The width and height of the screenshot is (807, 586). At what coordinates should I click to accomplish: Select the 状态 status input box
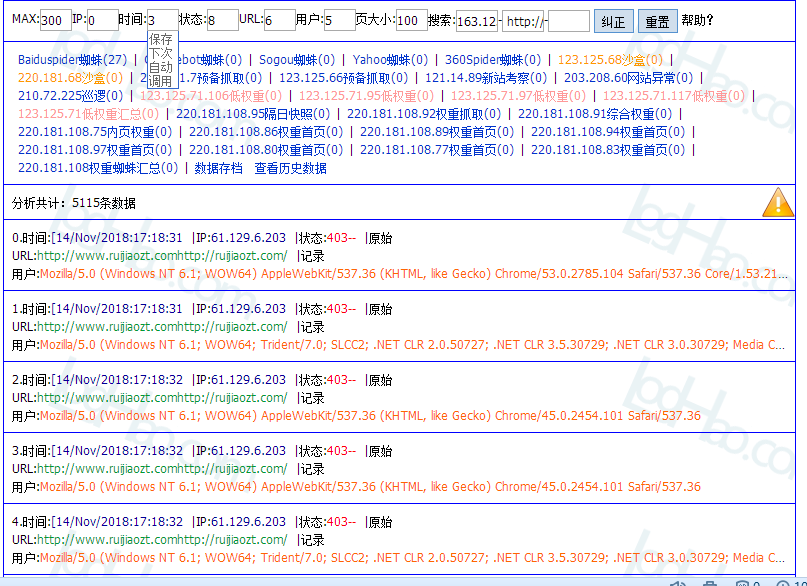222,20
